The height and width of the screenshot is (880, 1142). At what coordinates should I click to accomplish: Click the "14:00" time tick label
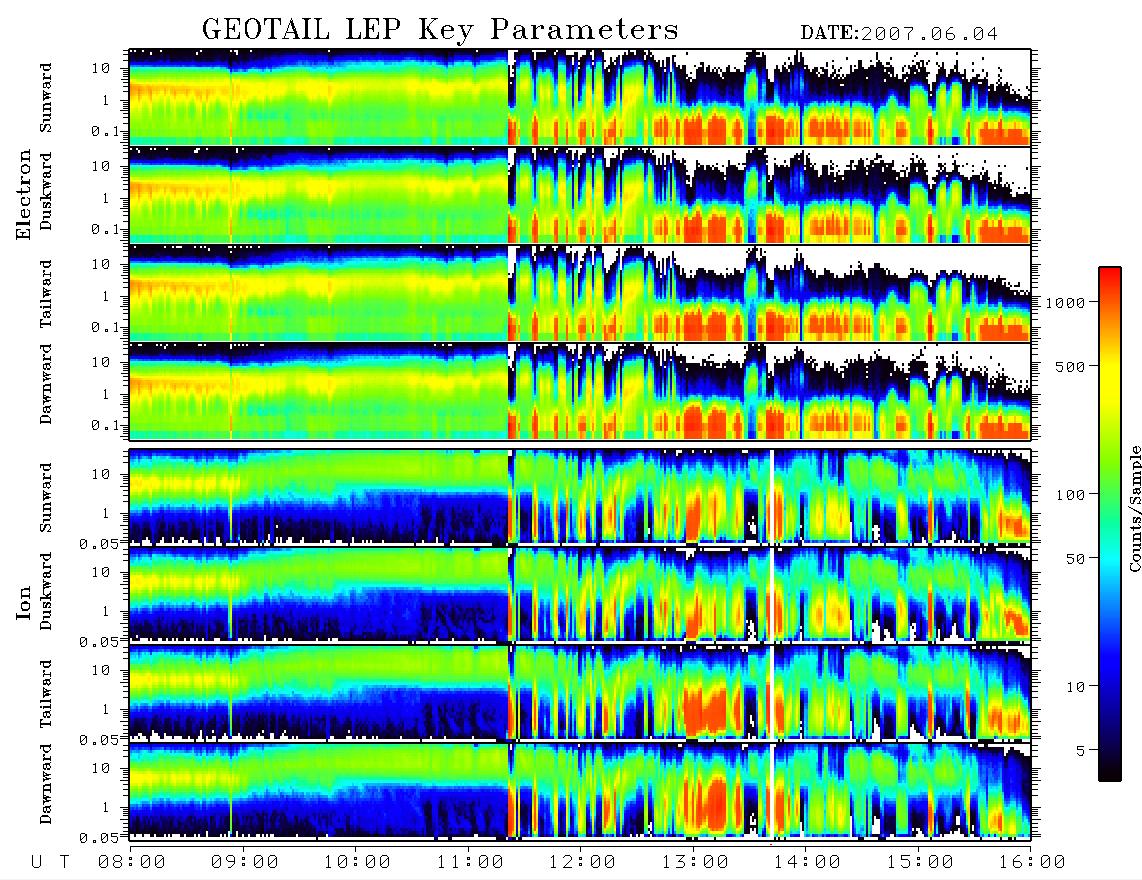point(807,862)
